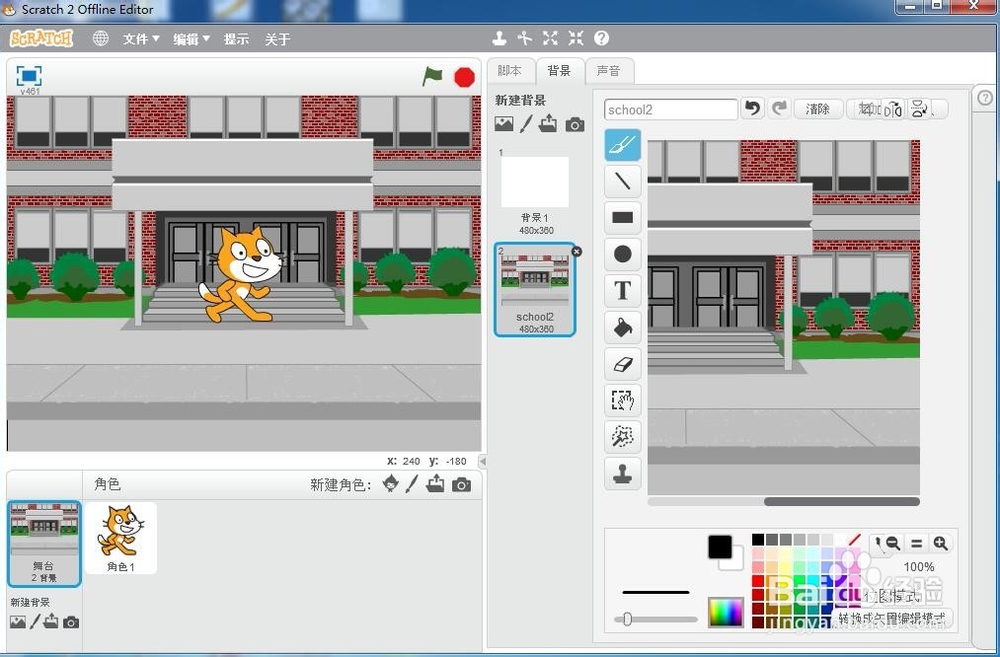Flip the backdrop left-right

point(893,109)
